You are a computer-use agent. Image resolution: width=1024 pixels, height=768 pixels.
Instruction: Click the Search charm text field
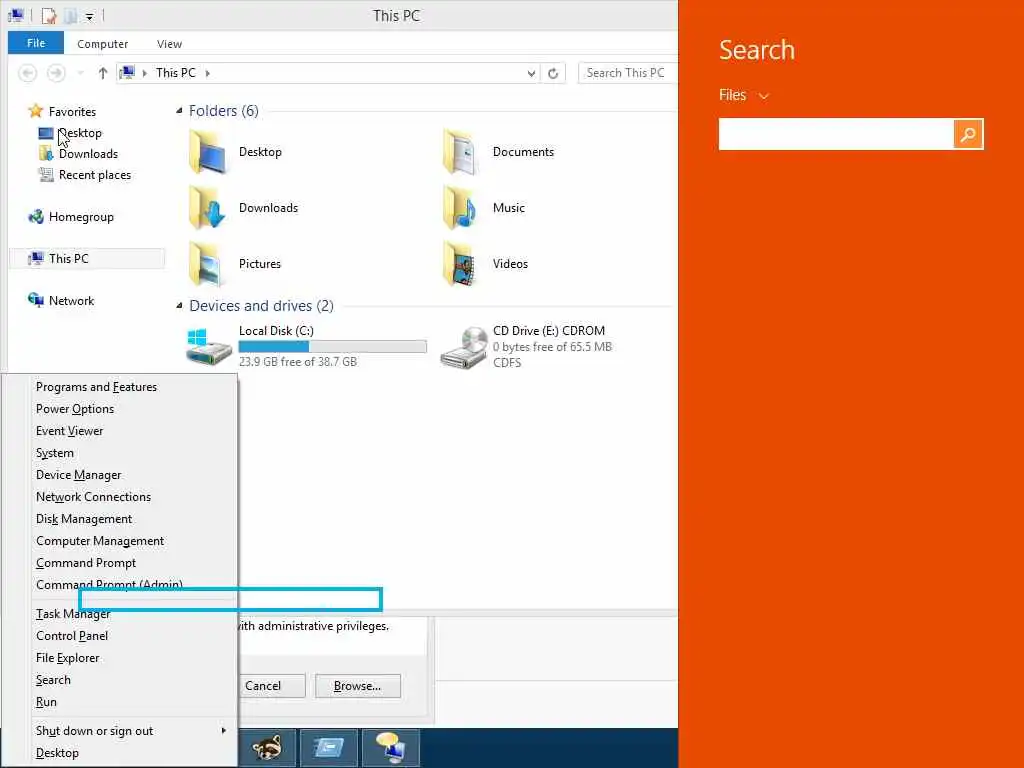pyautogui.click(x=836, y=134)
